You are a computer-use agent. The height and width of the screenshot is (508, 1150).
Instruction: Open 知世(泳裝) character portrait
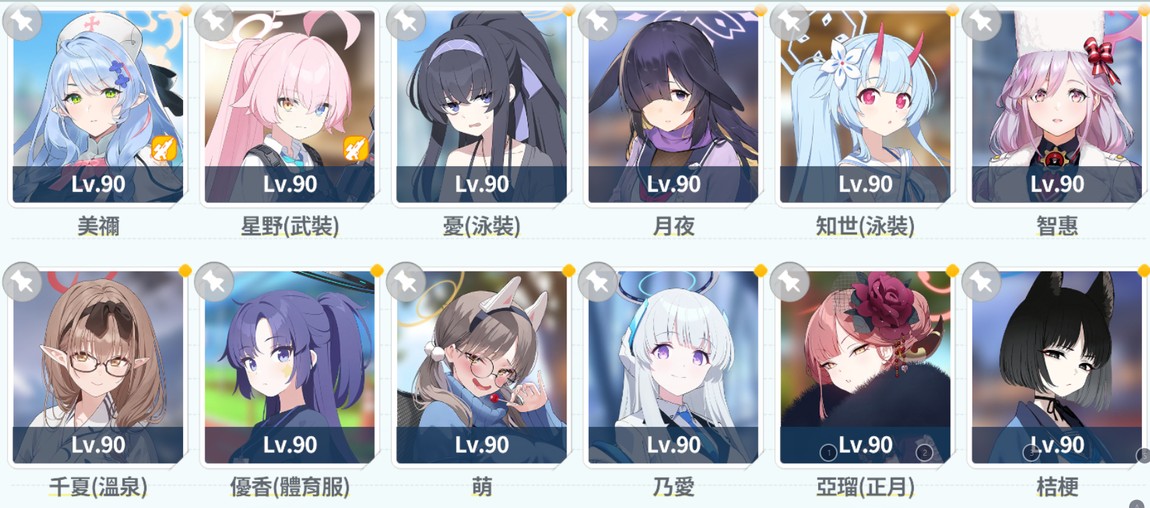pos(865,106)
